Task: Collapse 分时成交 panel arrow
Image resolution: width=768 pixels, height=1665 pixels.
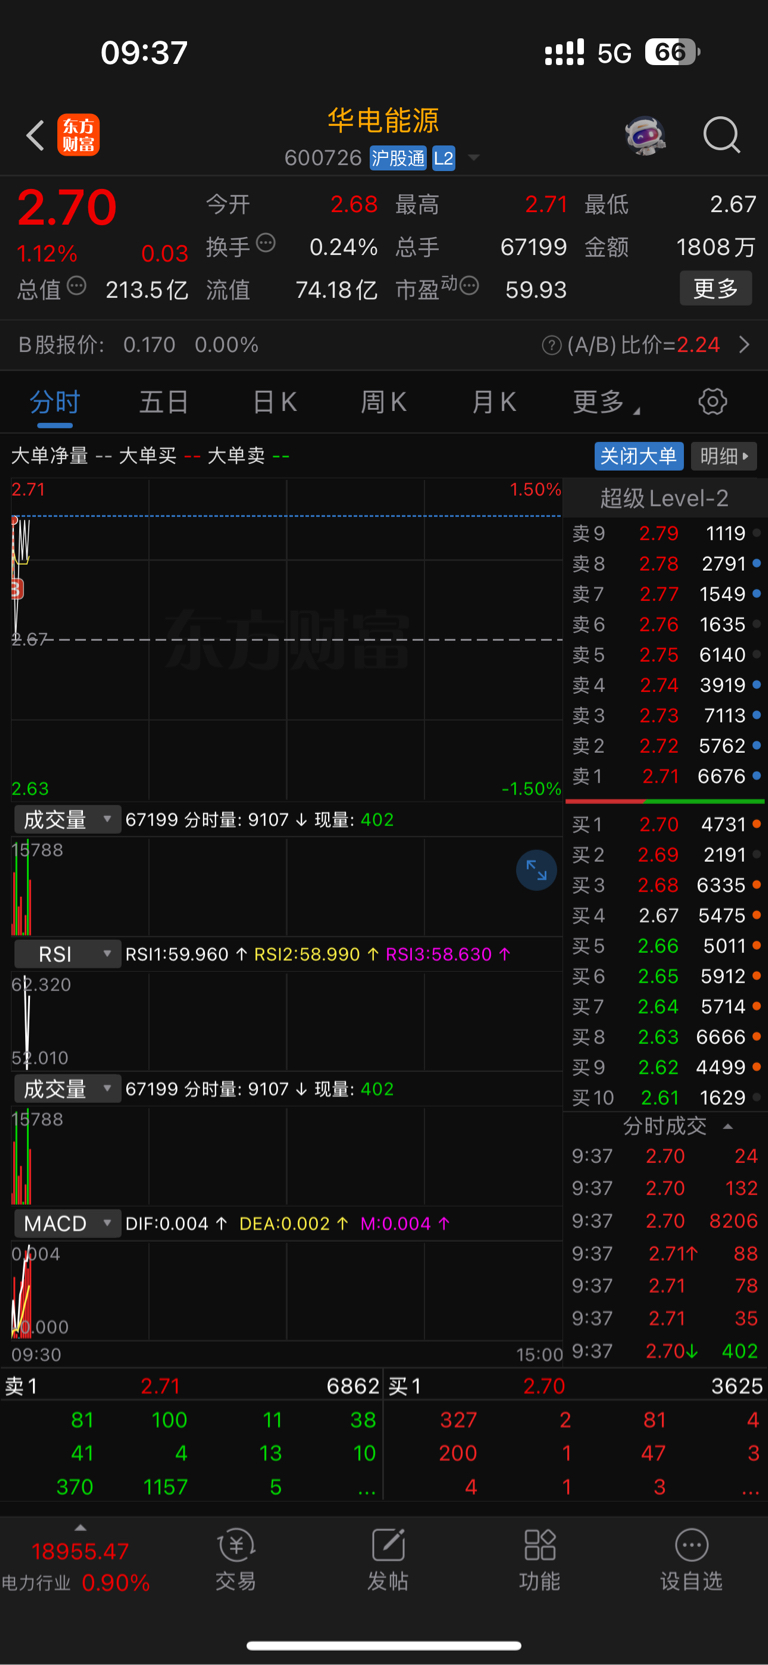Action: click(x=728, y=1127)
